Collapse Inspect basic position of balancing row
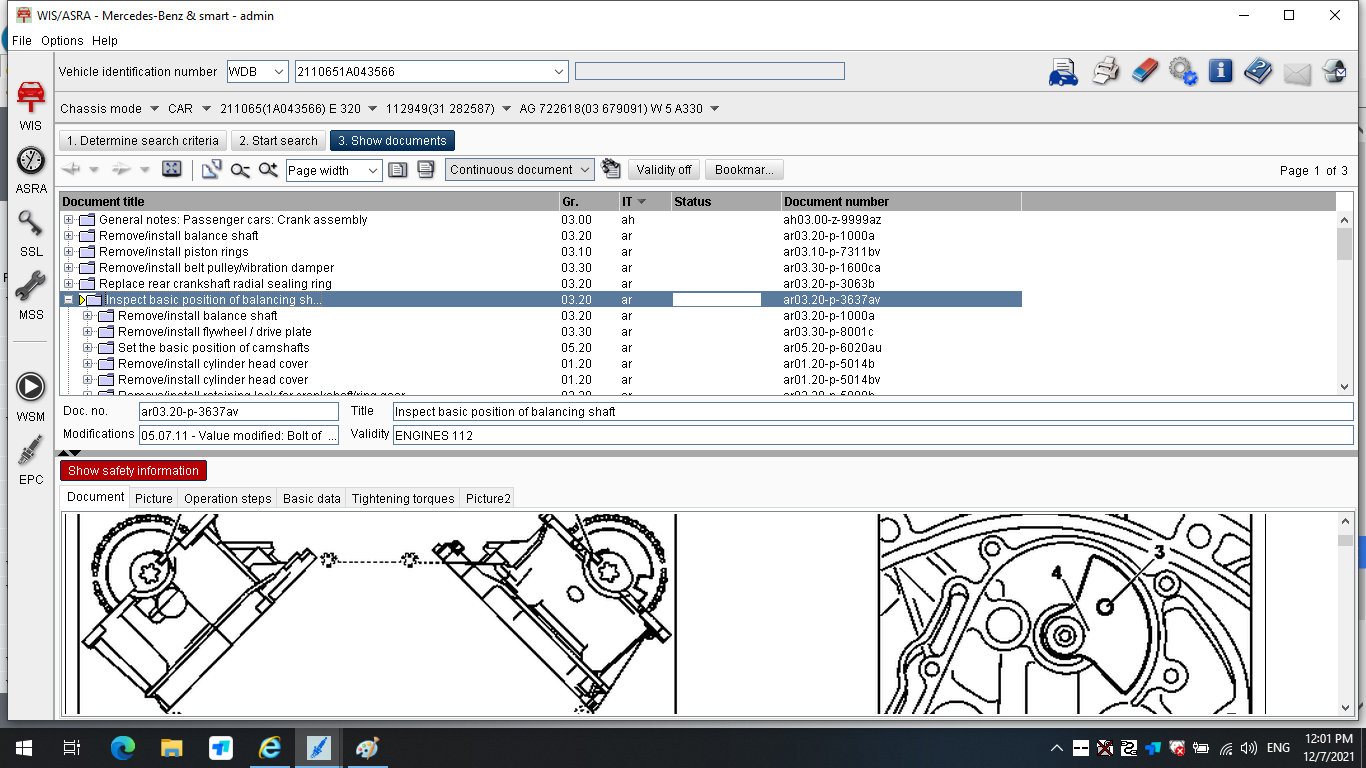 pos(69,300)
